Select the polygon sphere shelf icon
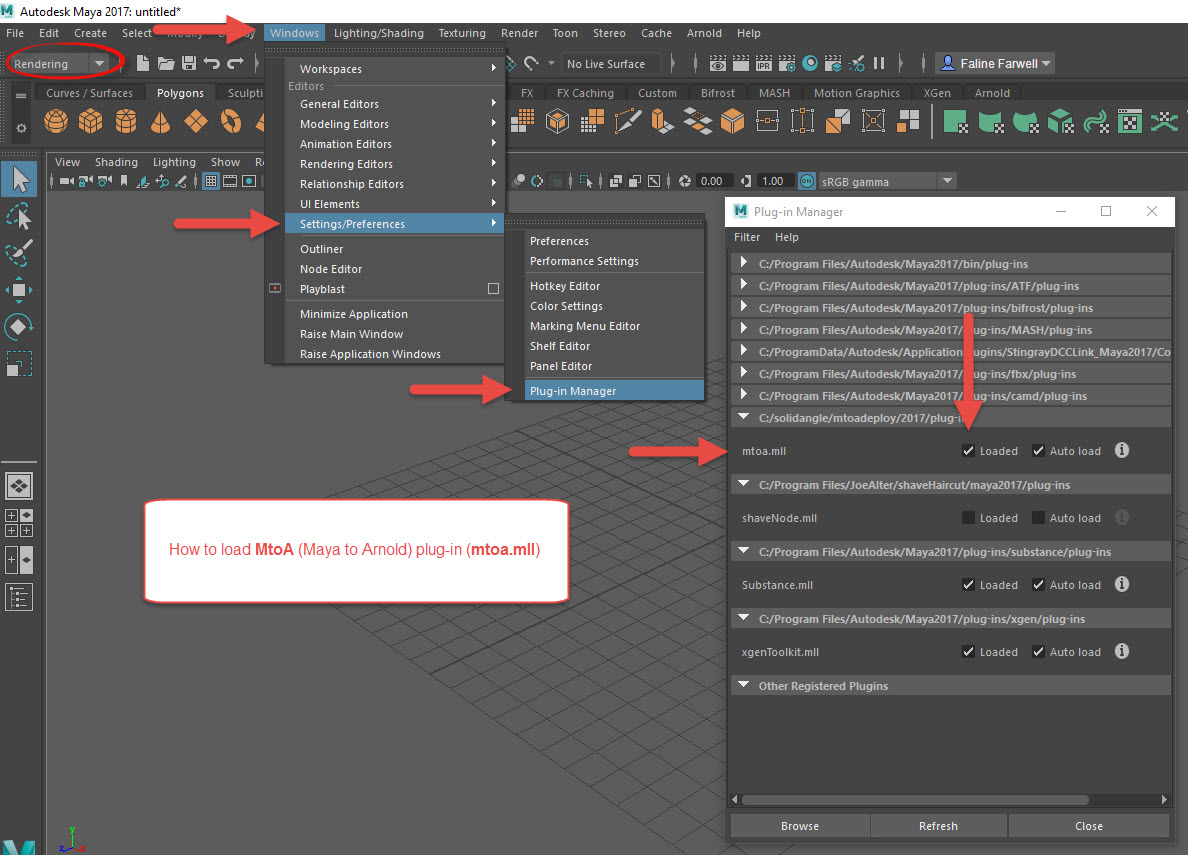1188x855 pixels. tap(56, 121)
